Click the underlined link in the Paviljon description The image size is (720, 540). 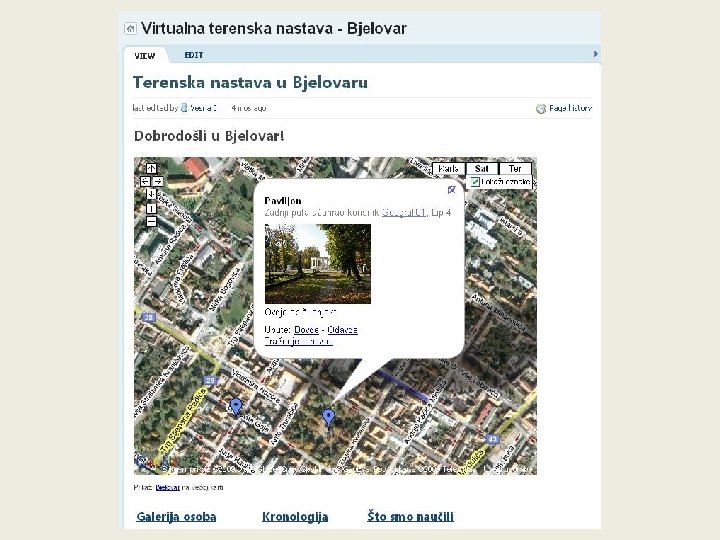(x=404, y=213)
